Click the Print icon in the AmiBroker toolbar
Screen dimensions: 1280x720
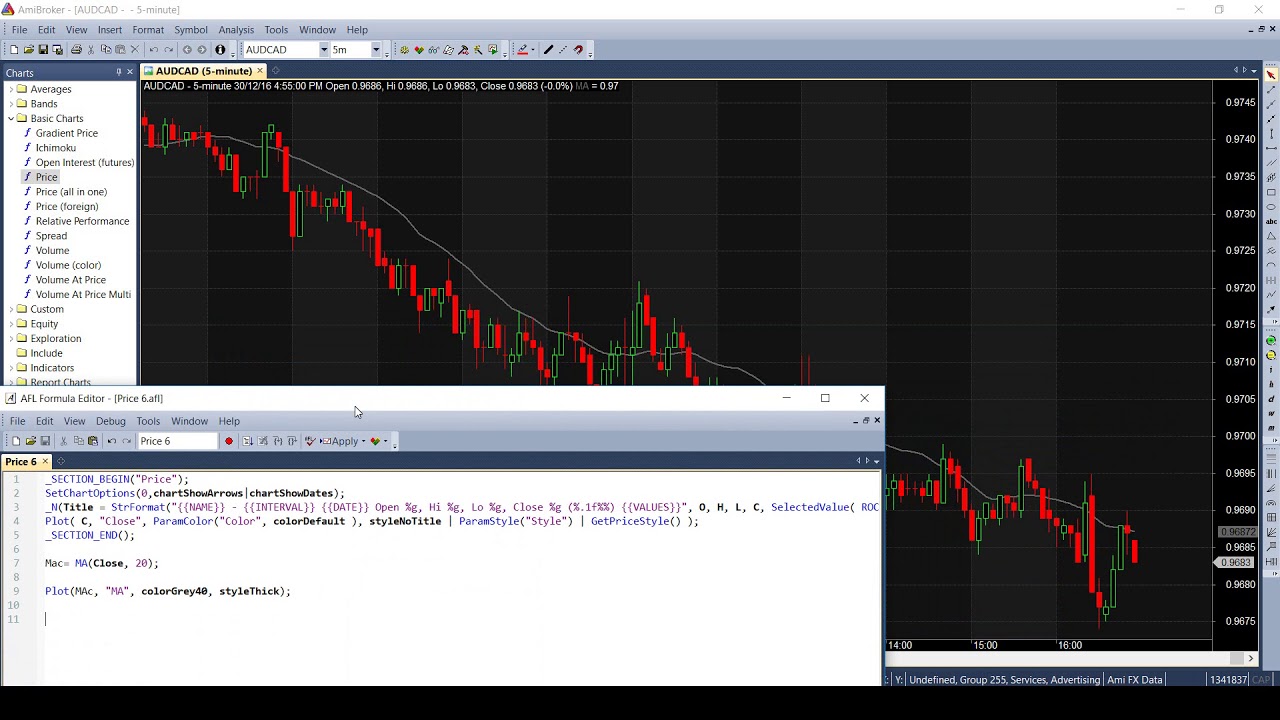(76, 50)
